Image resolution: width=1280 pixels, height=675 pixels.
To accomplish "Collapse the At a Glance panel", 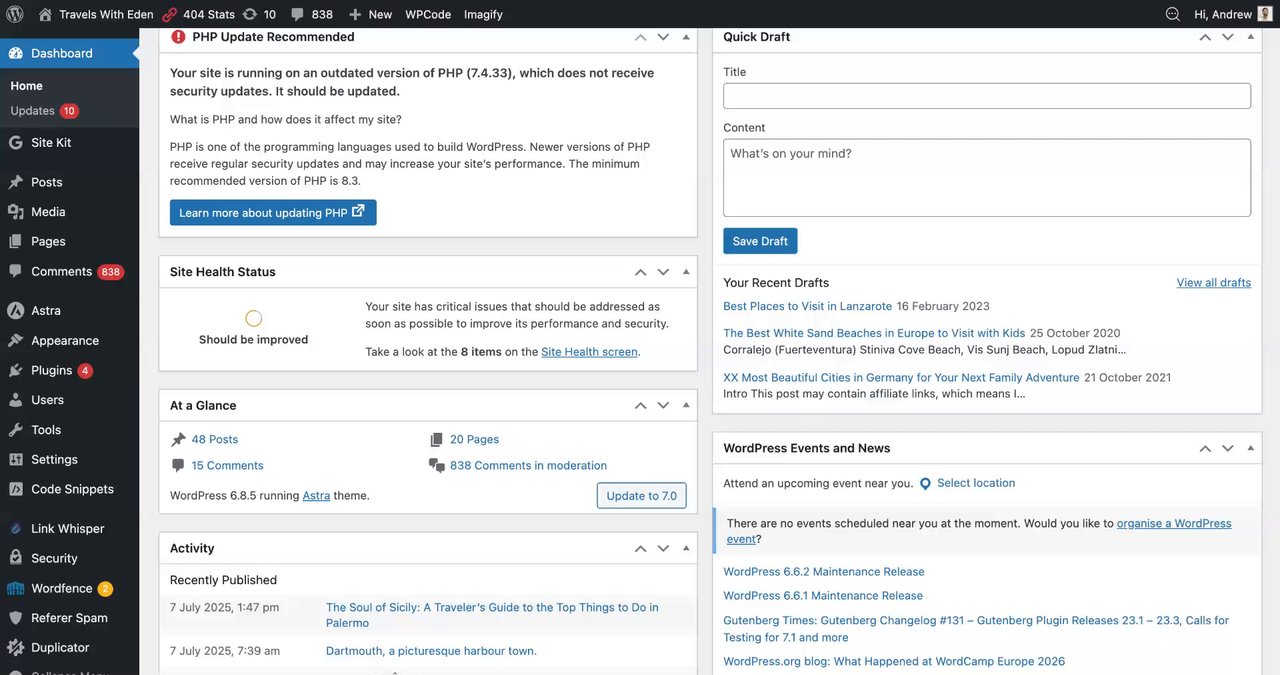I will click(x=686, y=405).
